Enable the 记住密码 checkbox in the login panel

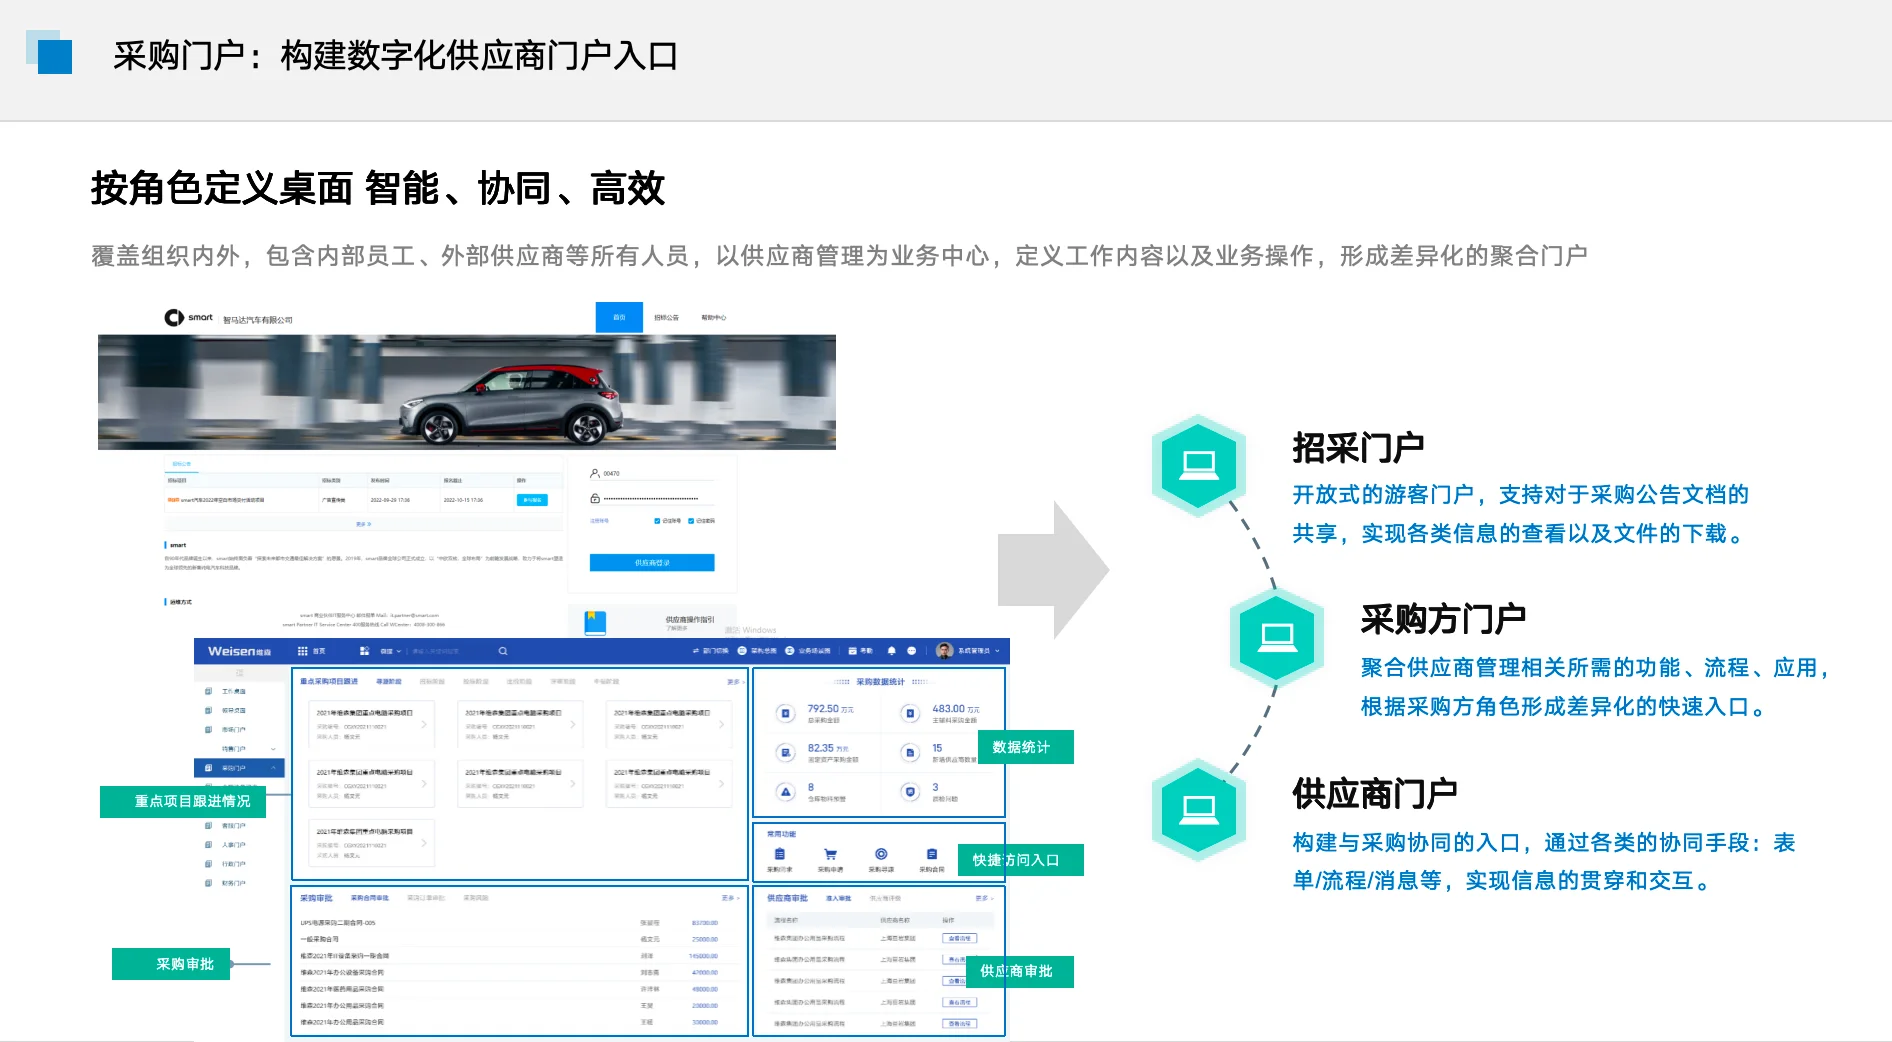tap(691, 521)
